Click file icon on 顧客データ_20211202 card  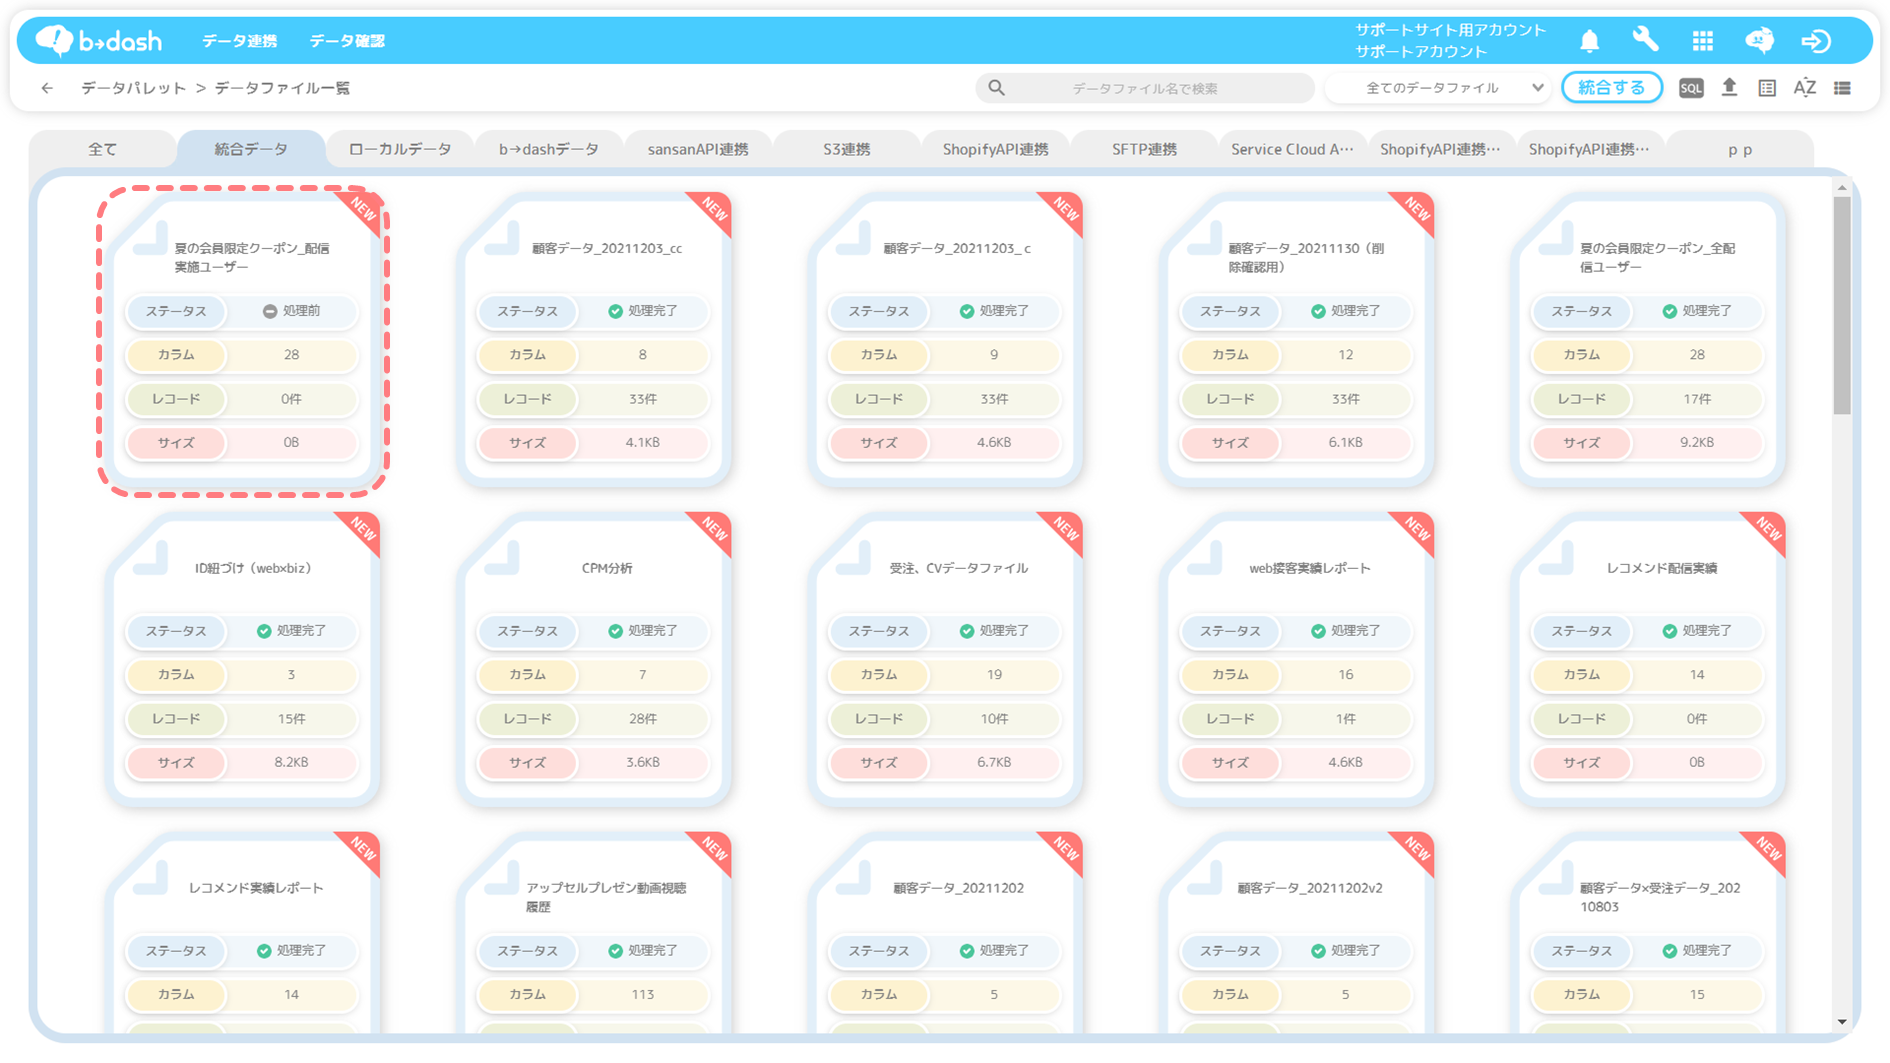point(855,878)
